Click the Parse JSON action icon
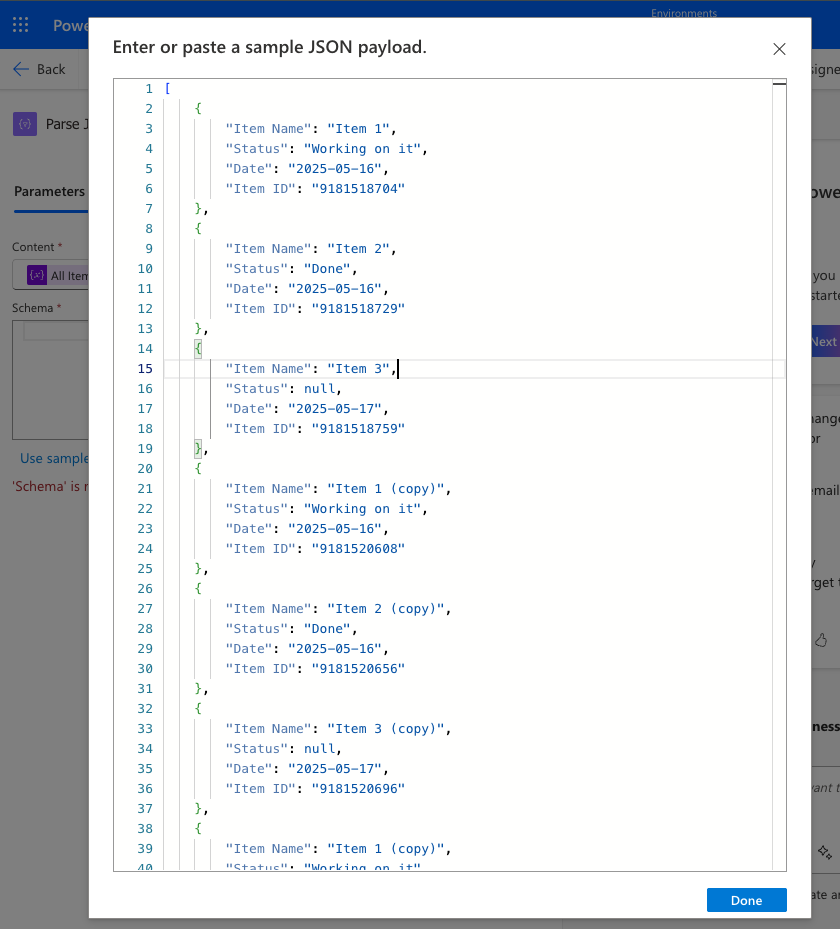This screenshot has height=929, width=840. click(25, 124)
